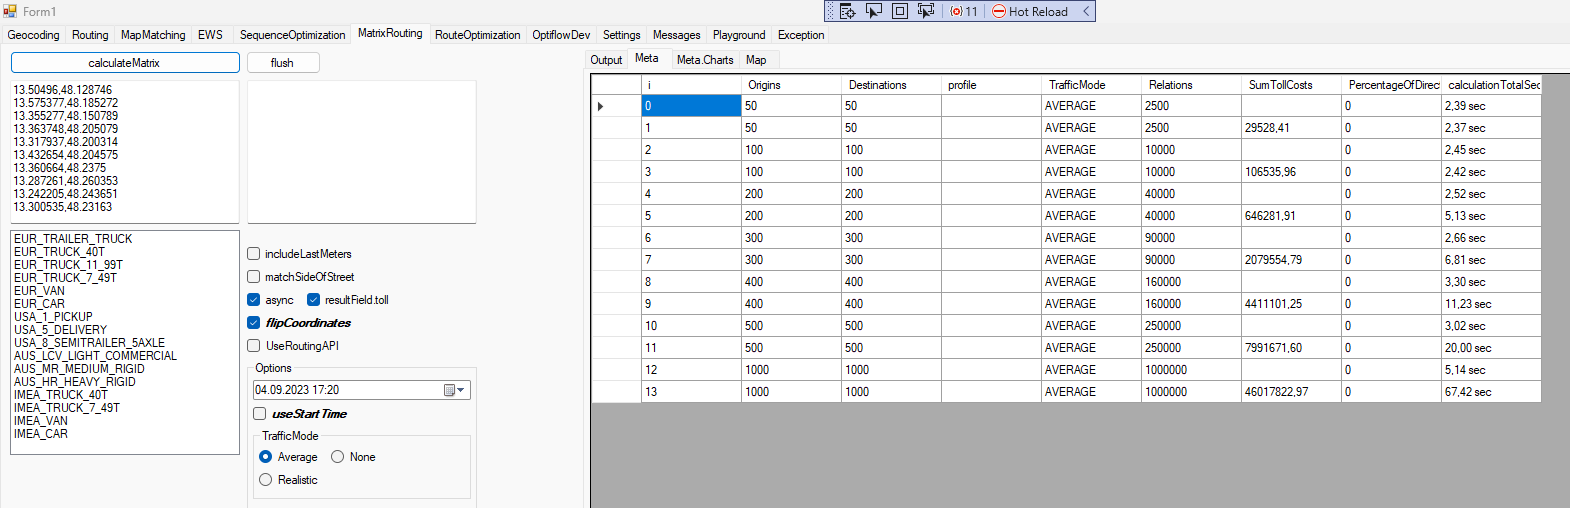The width and height of the screenshot is (1570, 508).
Task: Enable the includeLastMeters checkbox
Action: tap(254, 254)
